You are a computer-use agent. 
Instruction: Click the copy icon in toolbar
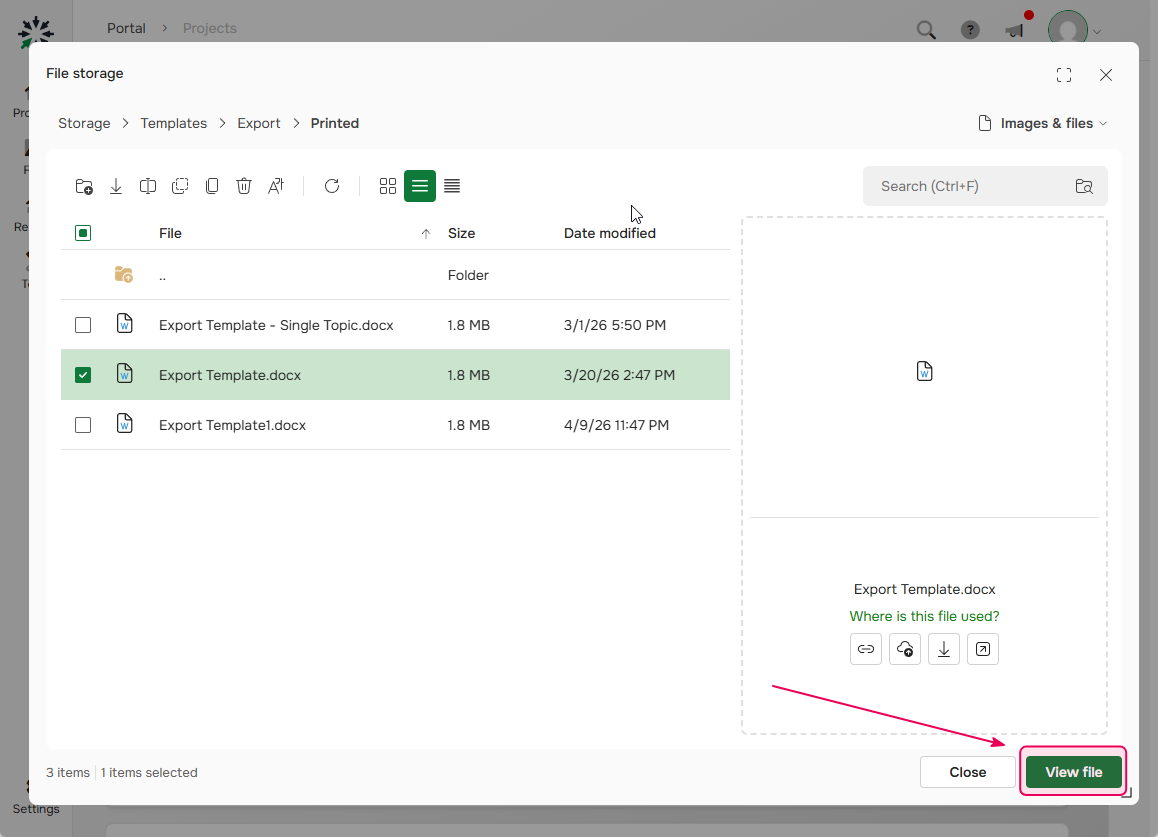click(212, 186)
